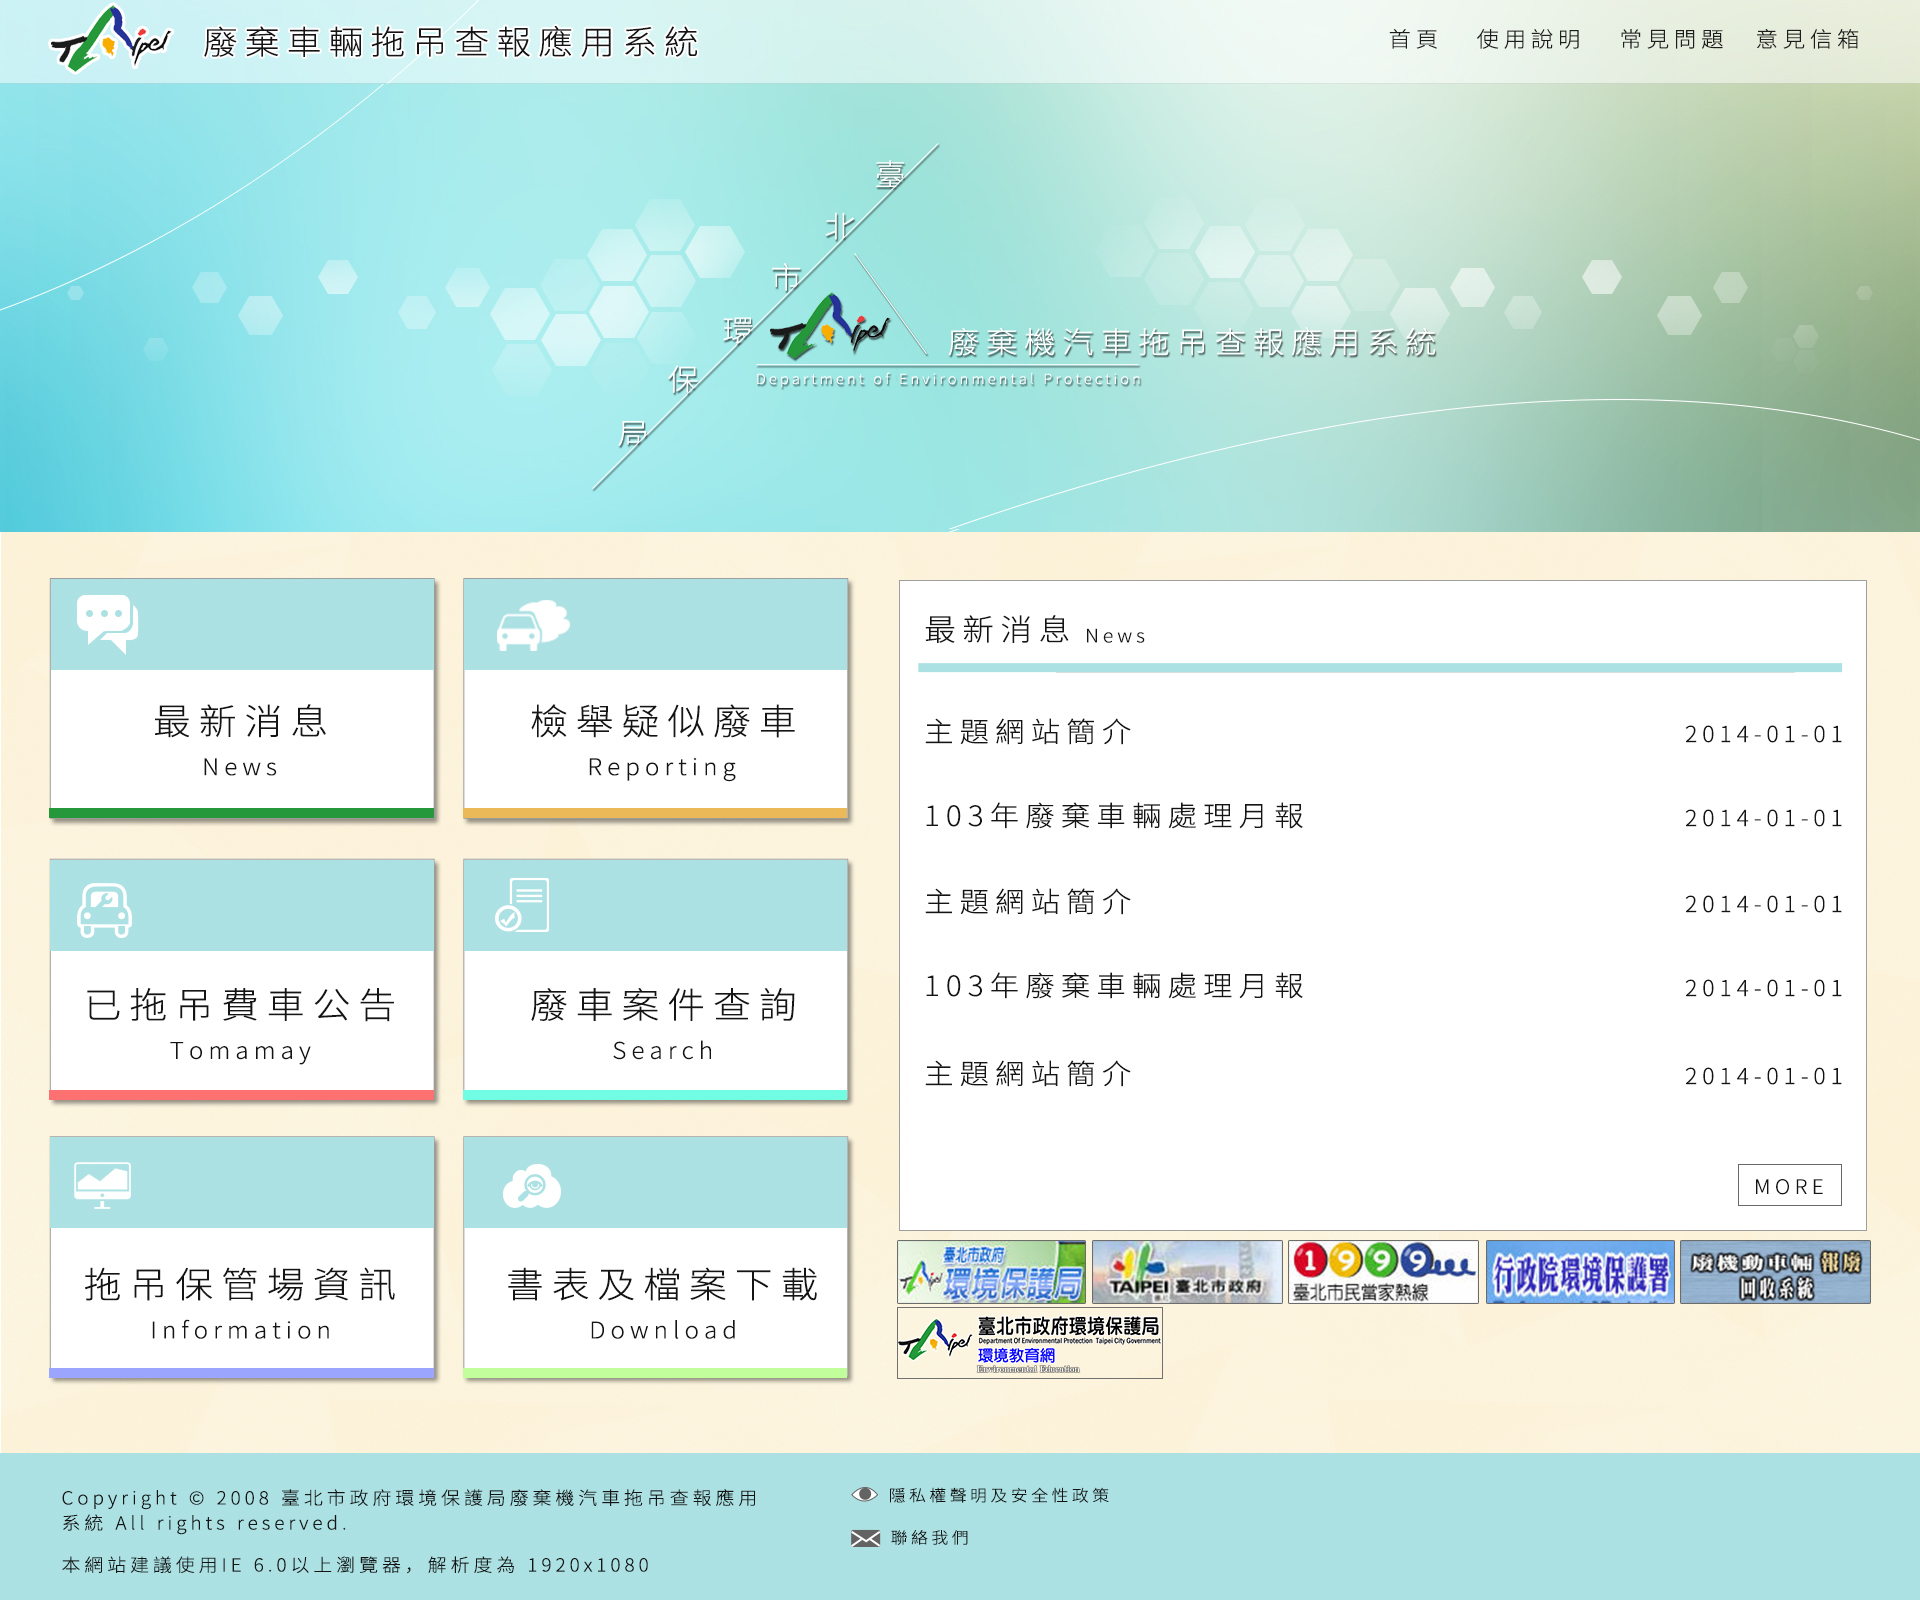
Task: Click the 廢機動車輛報廢回收系統 banner
Action: point(1775,1272)
